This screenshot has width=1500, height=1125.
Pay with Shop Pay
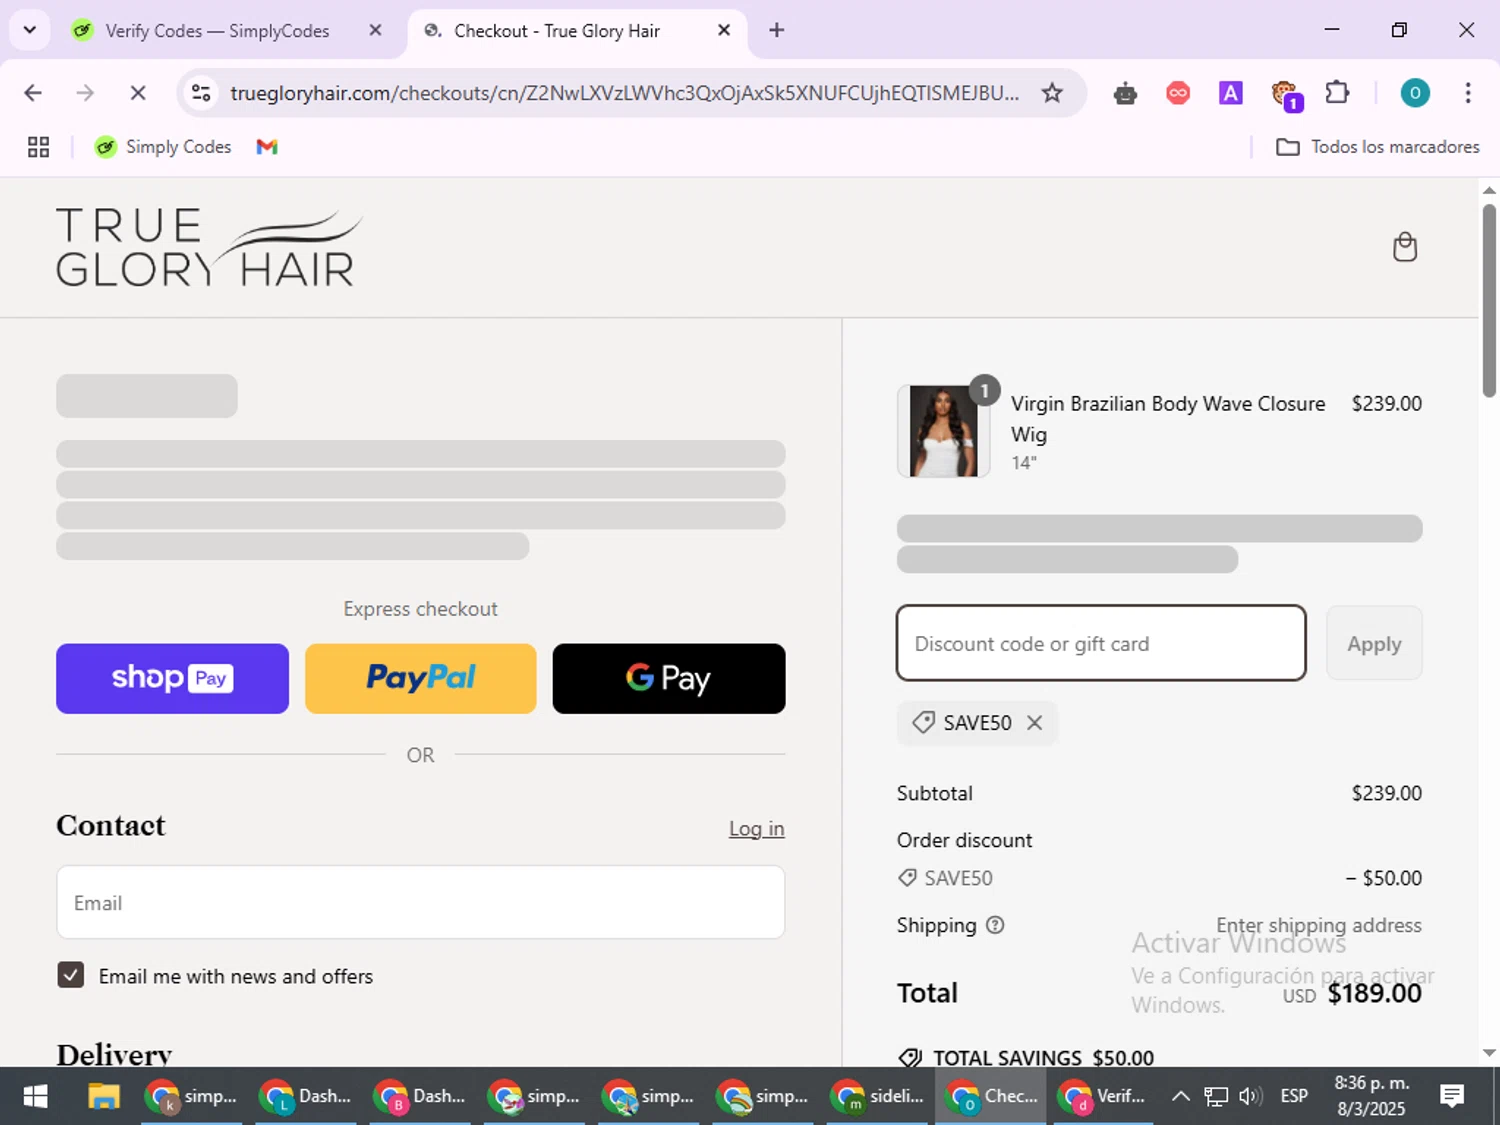click(172, 678)
